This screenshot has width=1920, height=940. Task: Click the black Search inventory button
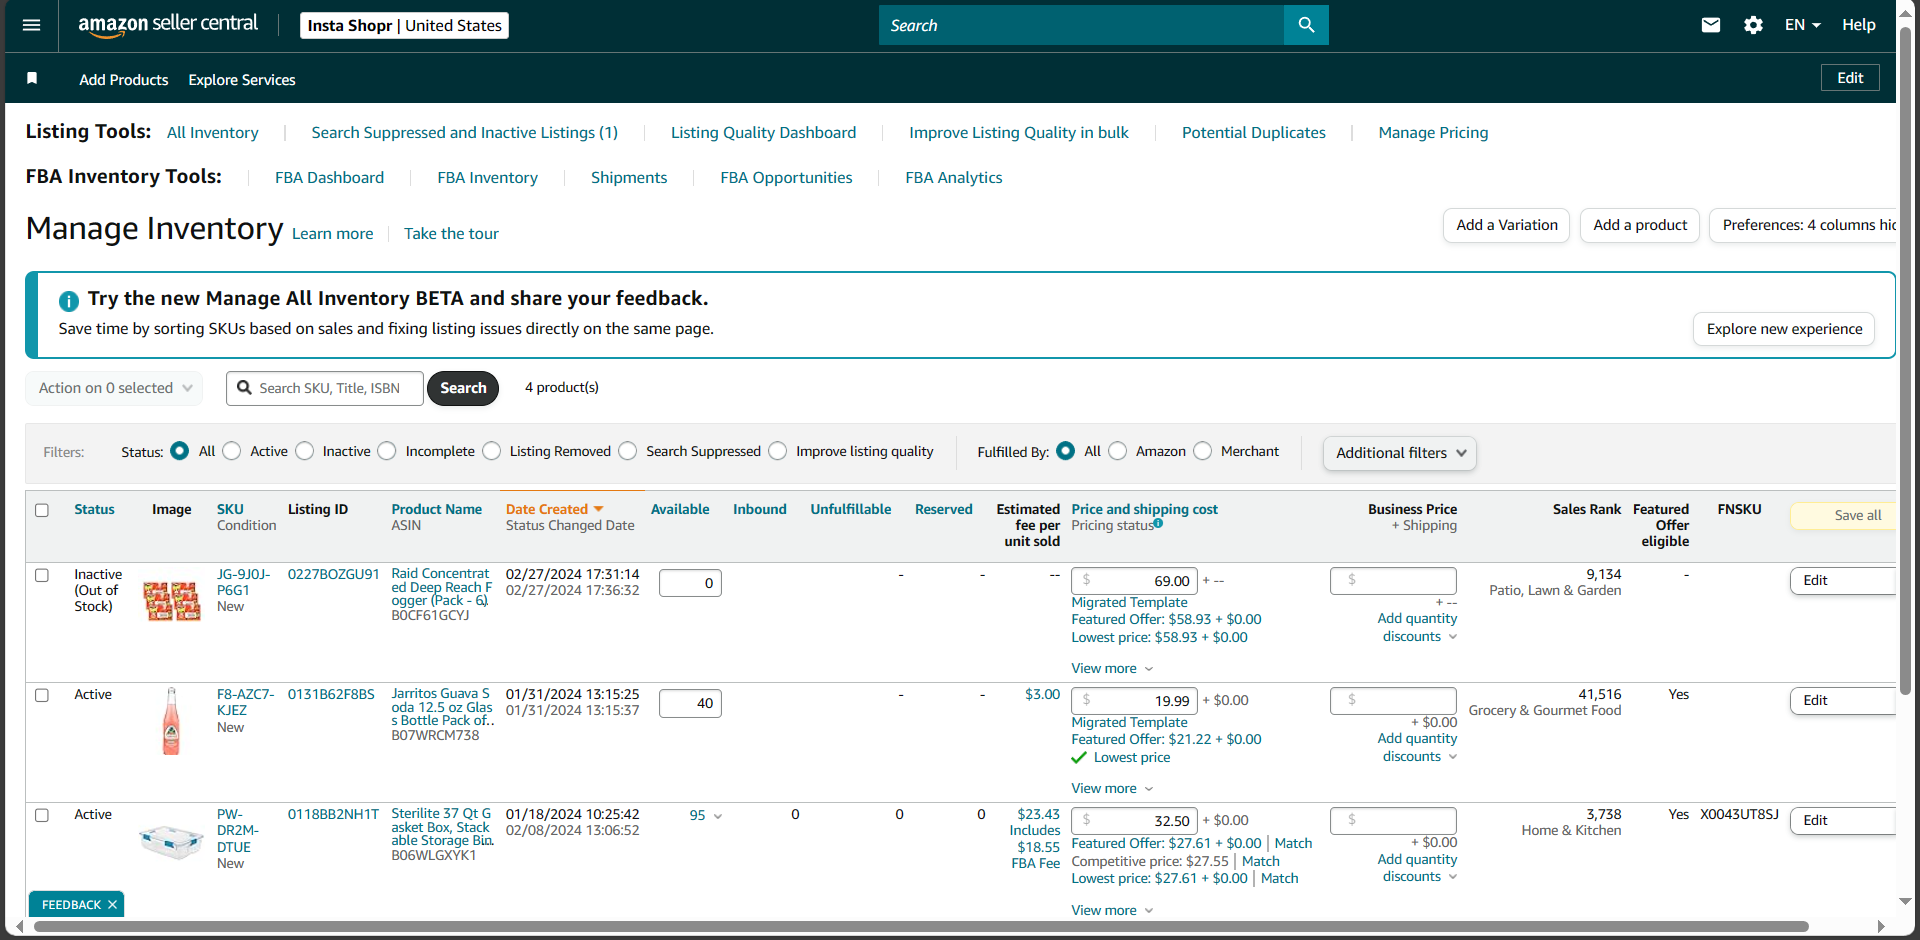[x=463, y=388]
